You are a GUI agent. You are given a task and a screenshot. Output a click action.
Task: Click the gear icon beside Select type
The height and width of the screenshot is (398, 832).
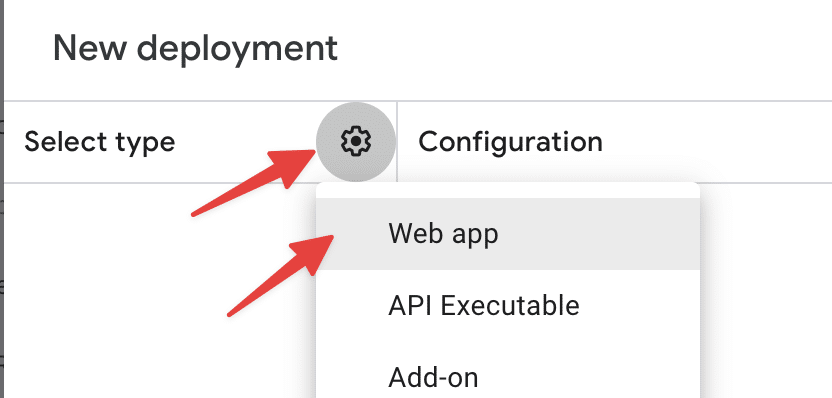click(x=356, y=142)
